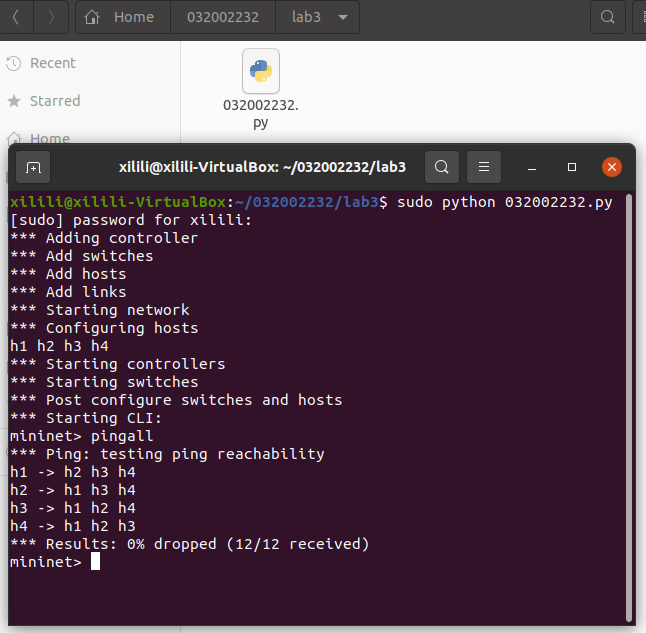646x633 pixels.
Task: Click the '[sudo] password for xilili:' line
Action: (x=131, y=220)
